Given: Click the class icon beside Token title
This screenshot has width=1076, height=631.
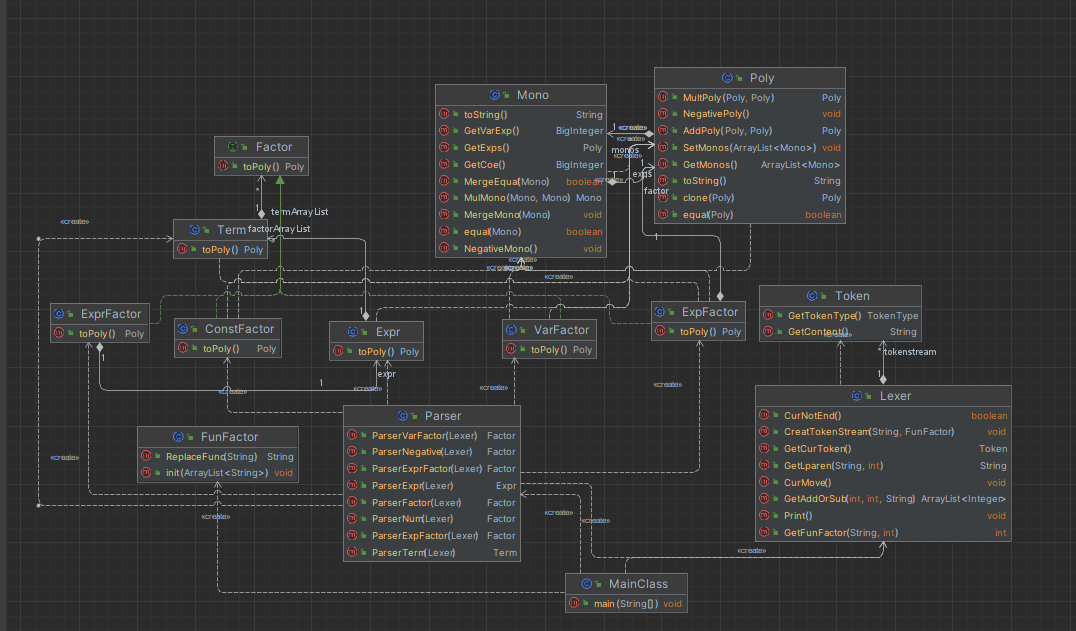Looking at the screenshot, I should (x=812, y=296).
